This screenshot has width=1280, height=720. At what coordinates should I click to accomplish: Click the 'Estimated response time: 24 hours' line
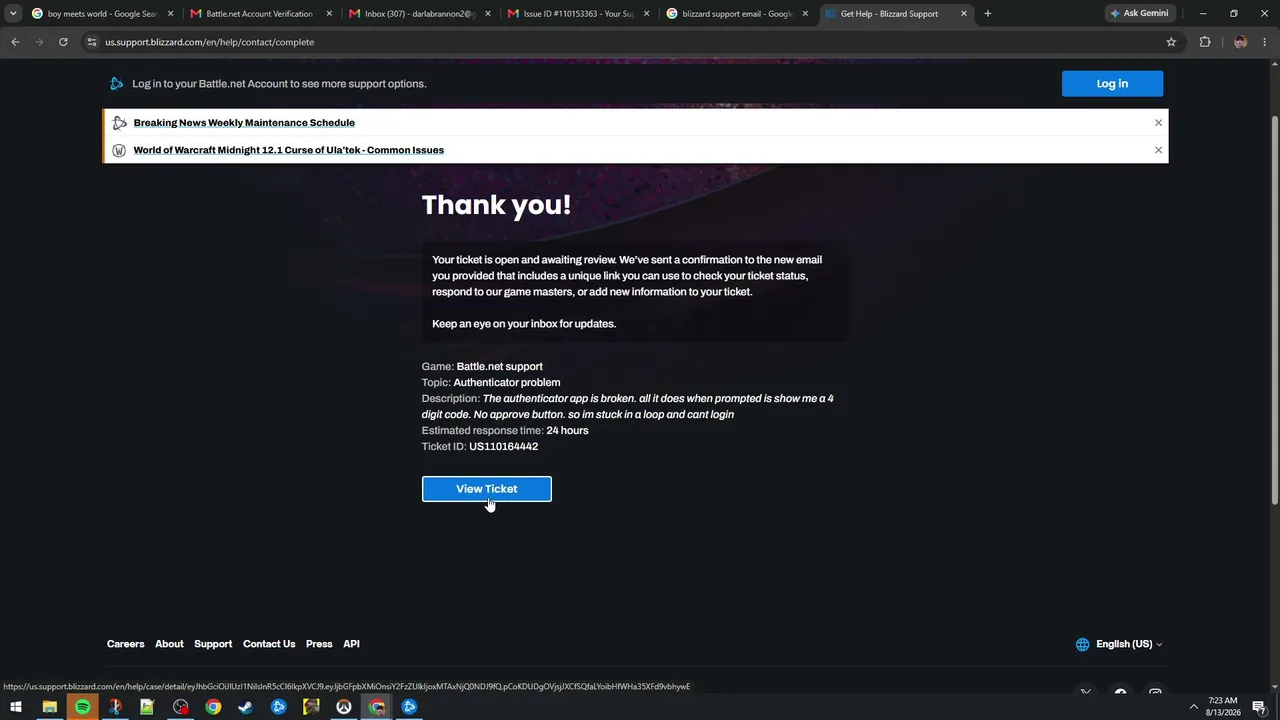coord(505,430)
